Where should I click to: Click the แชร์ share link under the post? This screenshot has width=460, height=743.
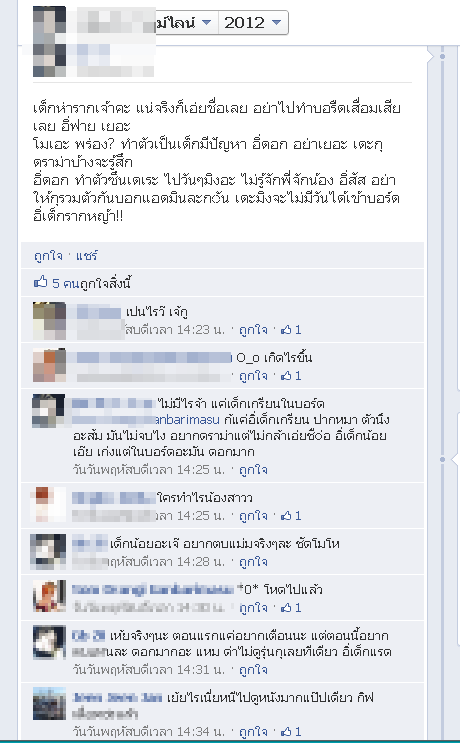click(x=87, y=256)
